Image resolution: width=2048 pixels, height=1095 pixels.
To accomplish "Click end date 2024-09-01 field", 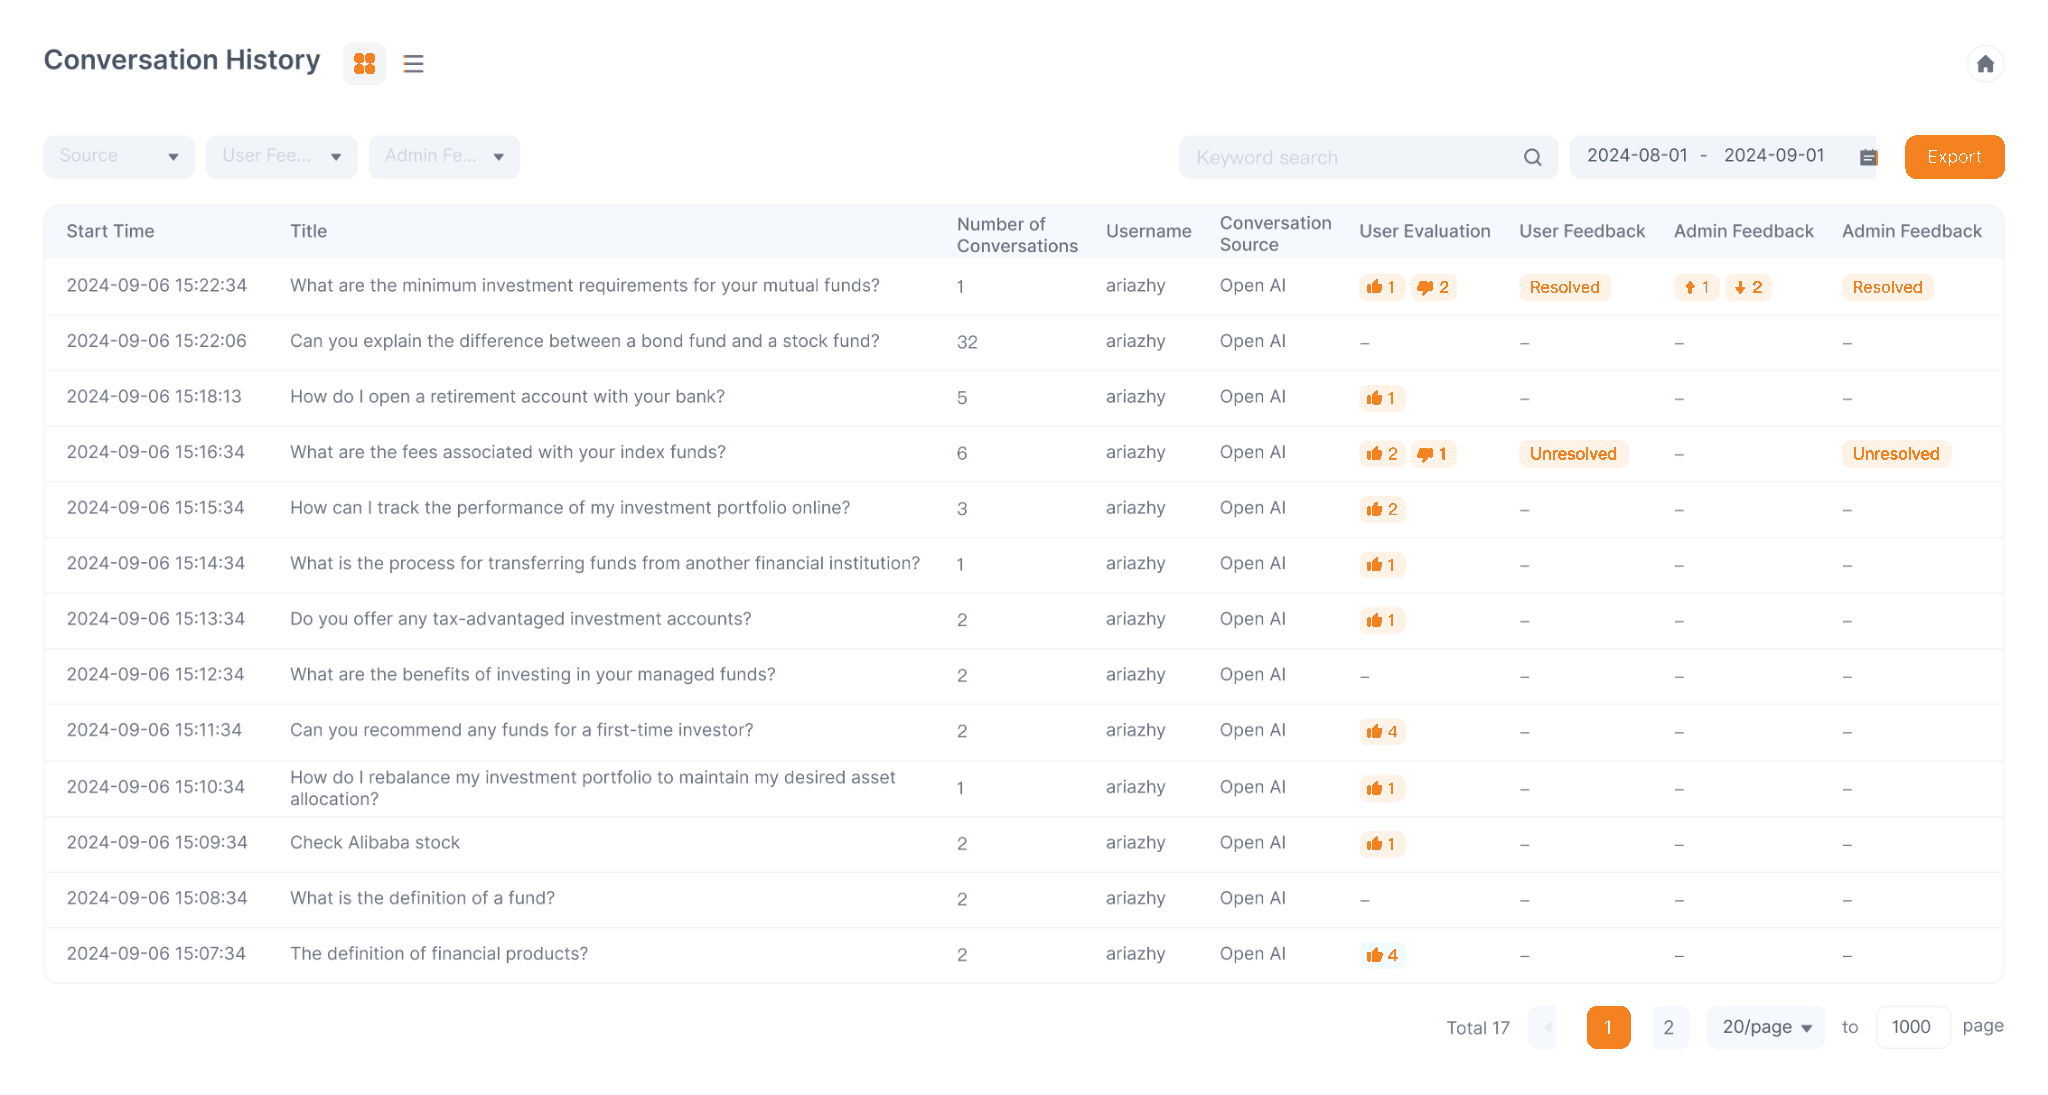I will tap(1774, 156).
